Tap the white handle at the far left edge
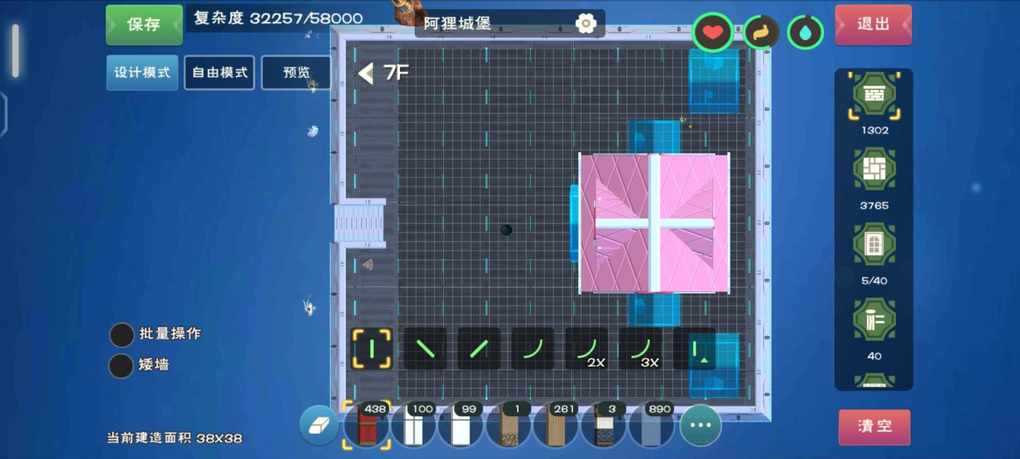This screenshot has width=1020, height=459. pos(15,51)
